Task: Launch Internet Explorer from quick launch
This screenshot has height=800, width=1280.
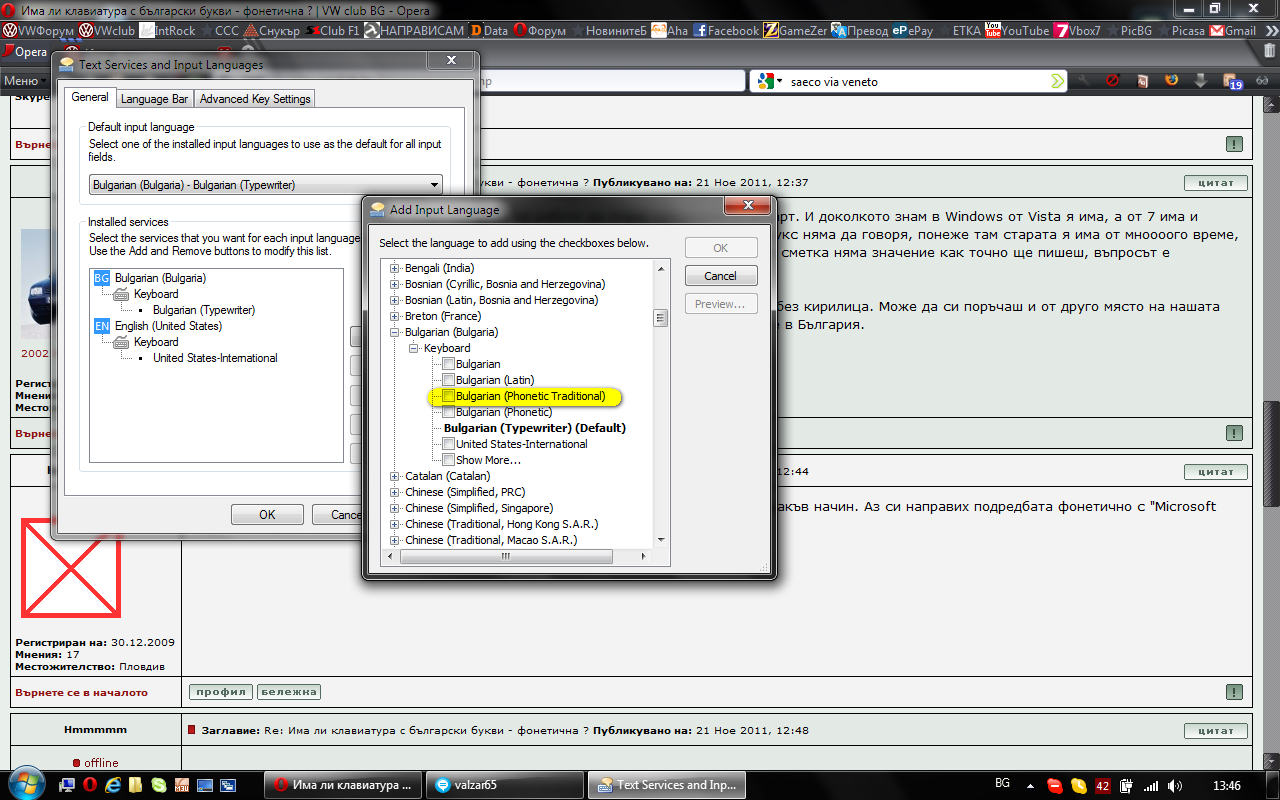Action: pos(112,785)
